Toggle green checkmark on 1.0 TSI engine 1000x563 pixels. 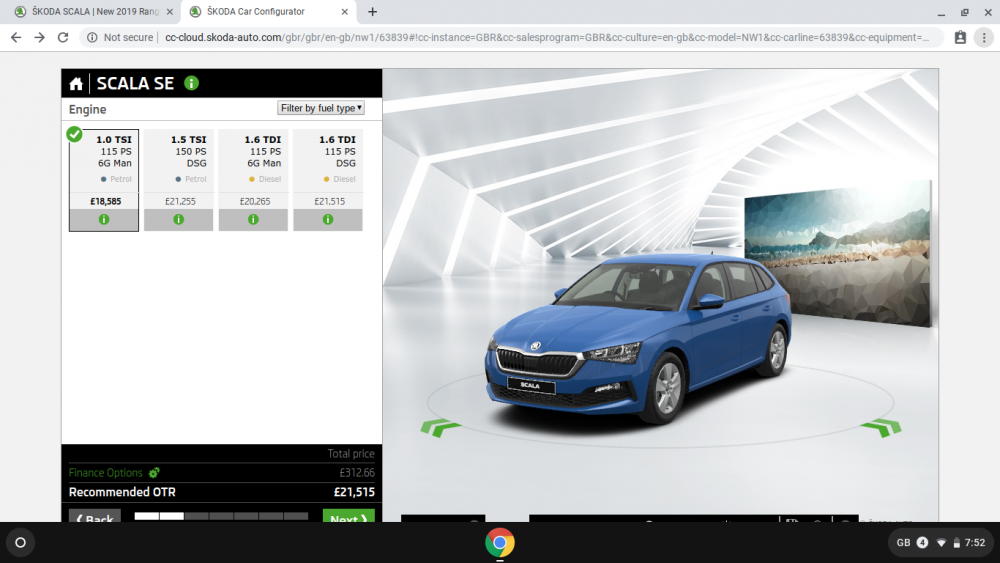(75, 134)
